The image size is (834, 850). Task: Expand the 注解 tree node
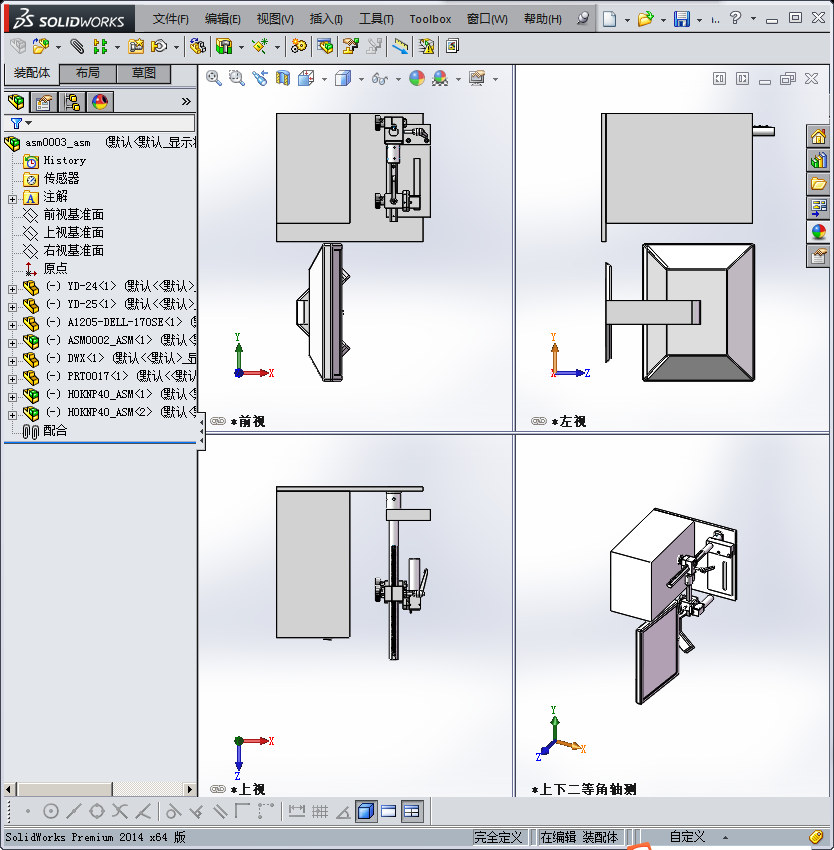click(12, 199)
